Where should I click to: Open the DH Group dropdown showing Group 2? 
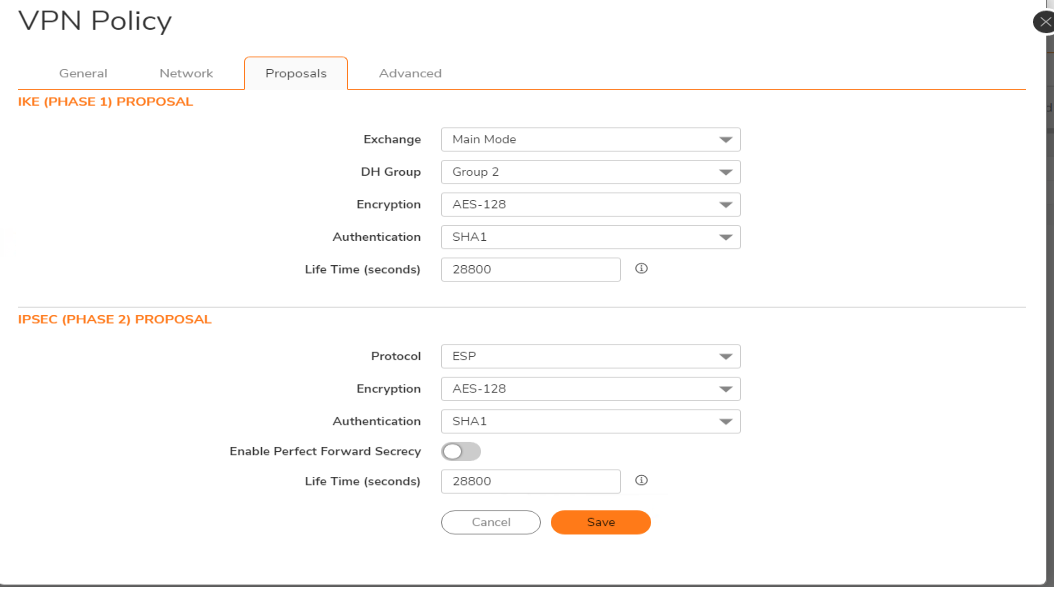pyautogui.click(x=591, y=172)
